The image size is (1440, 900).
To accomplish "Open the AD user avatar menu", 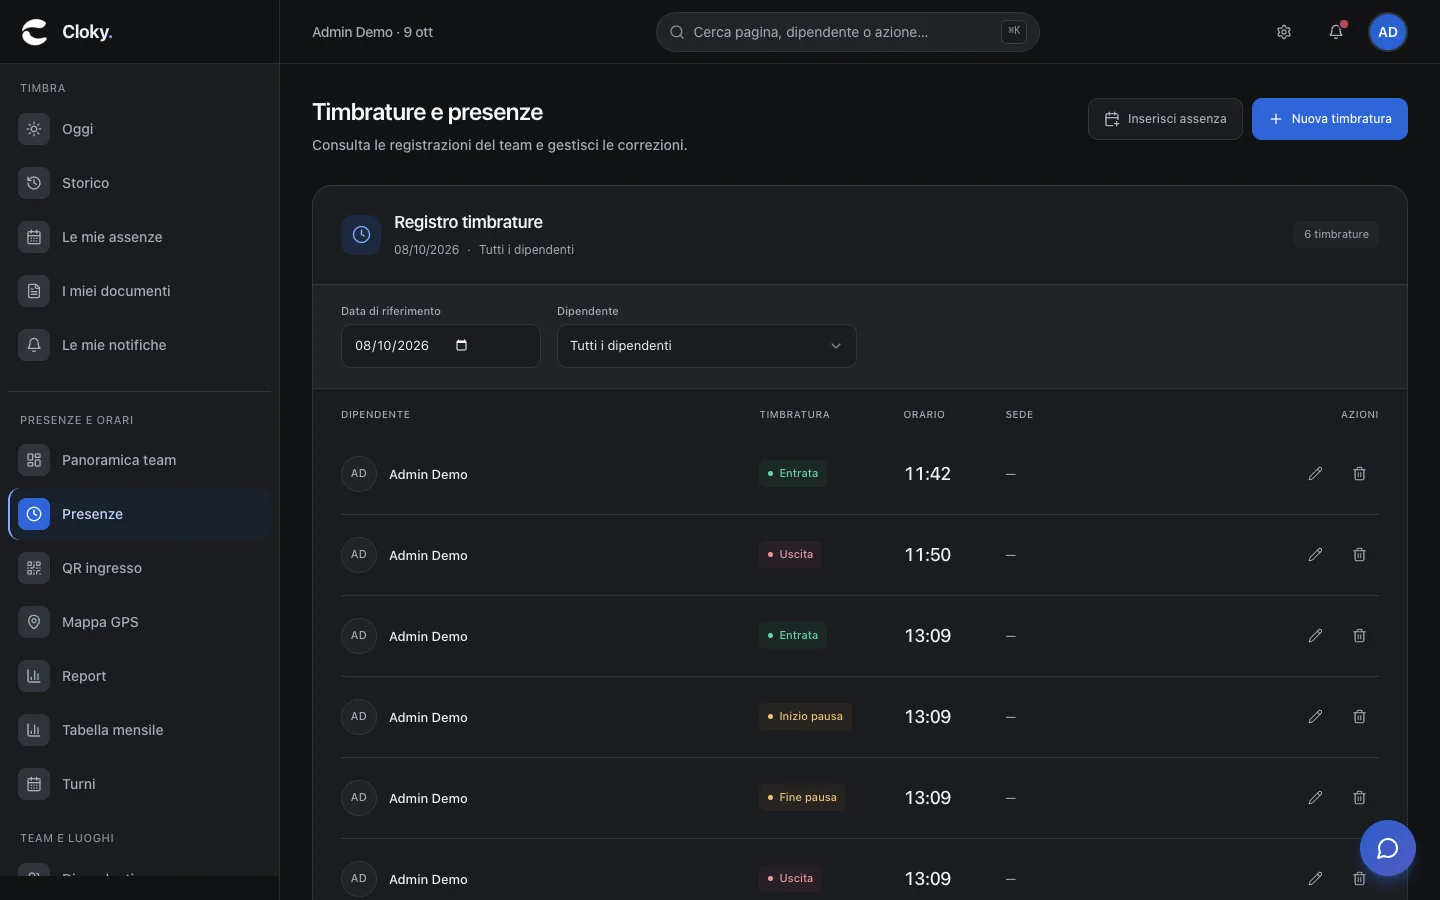I will tap(1388, 32).
